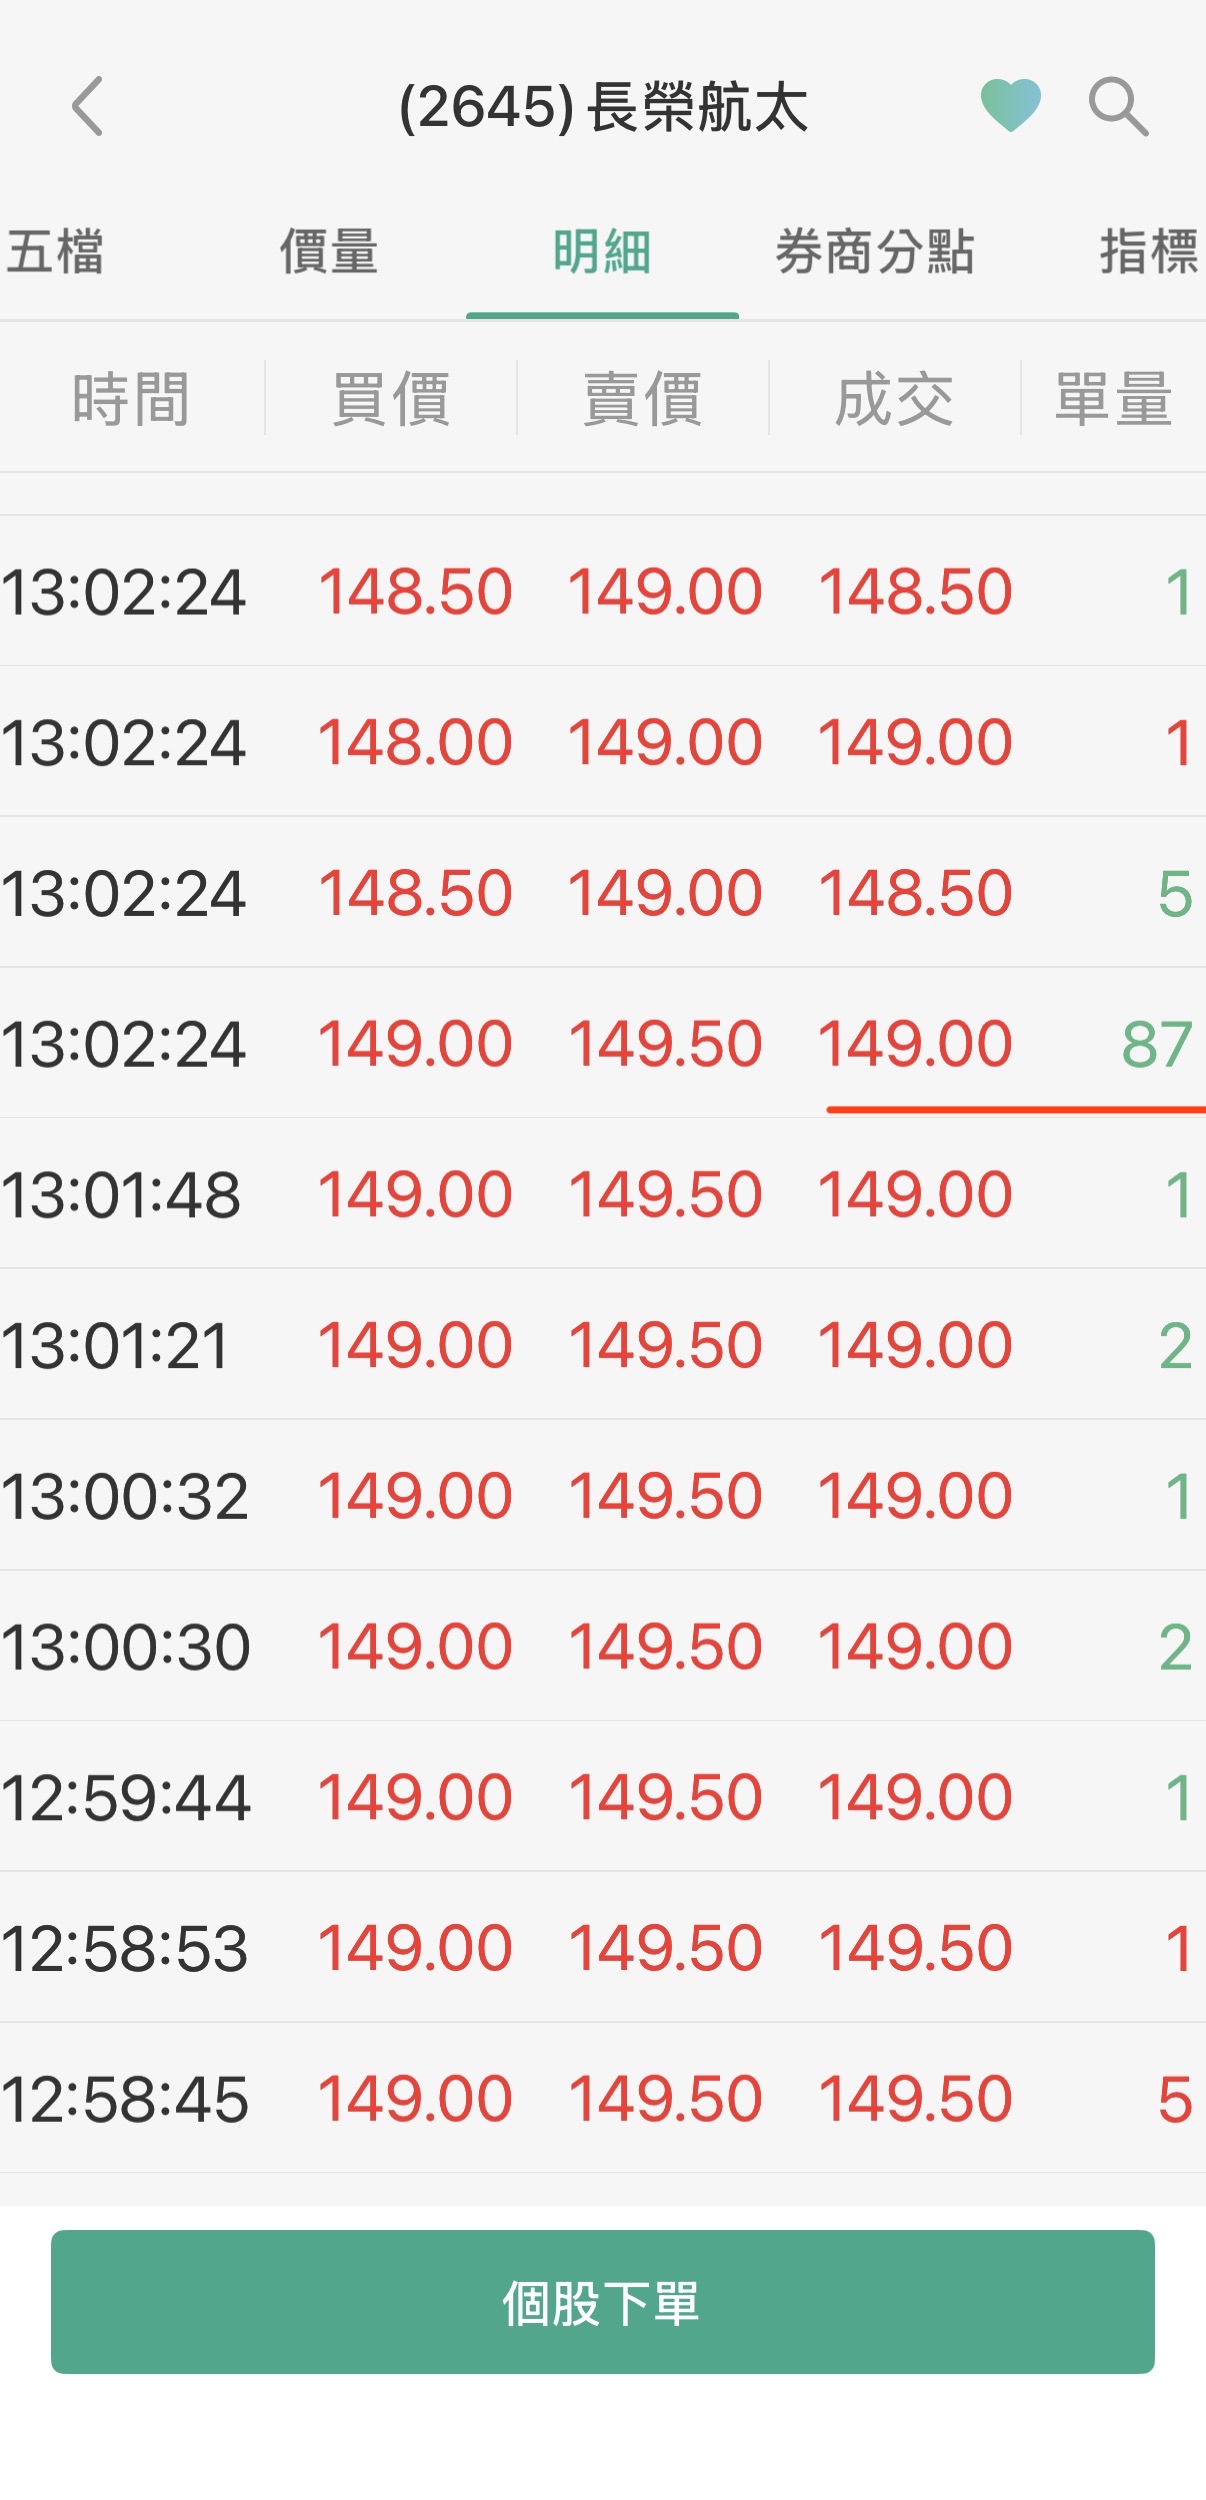Switch to the 指標 tab
This screenshot has width=1206, height=2500.
1148,251
